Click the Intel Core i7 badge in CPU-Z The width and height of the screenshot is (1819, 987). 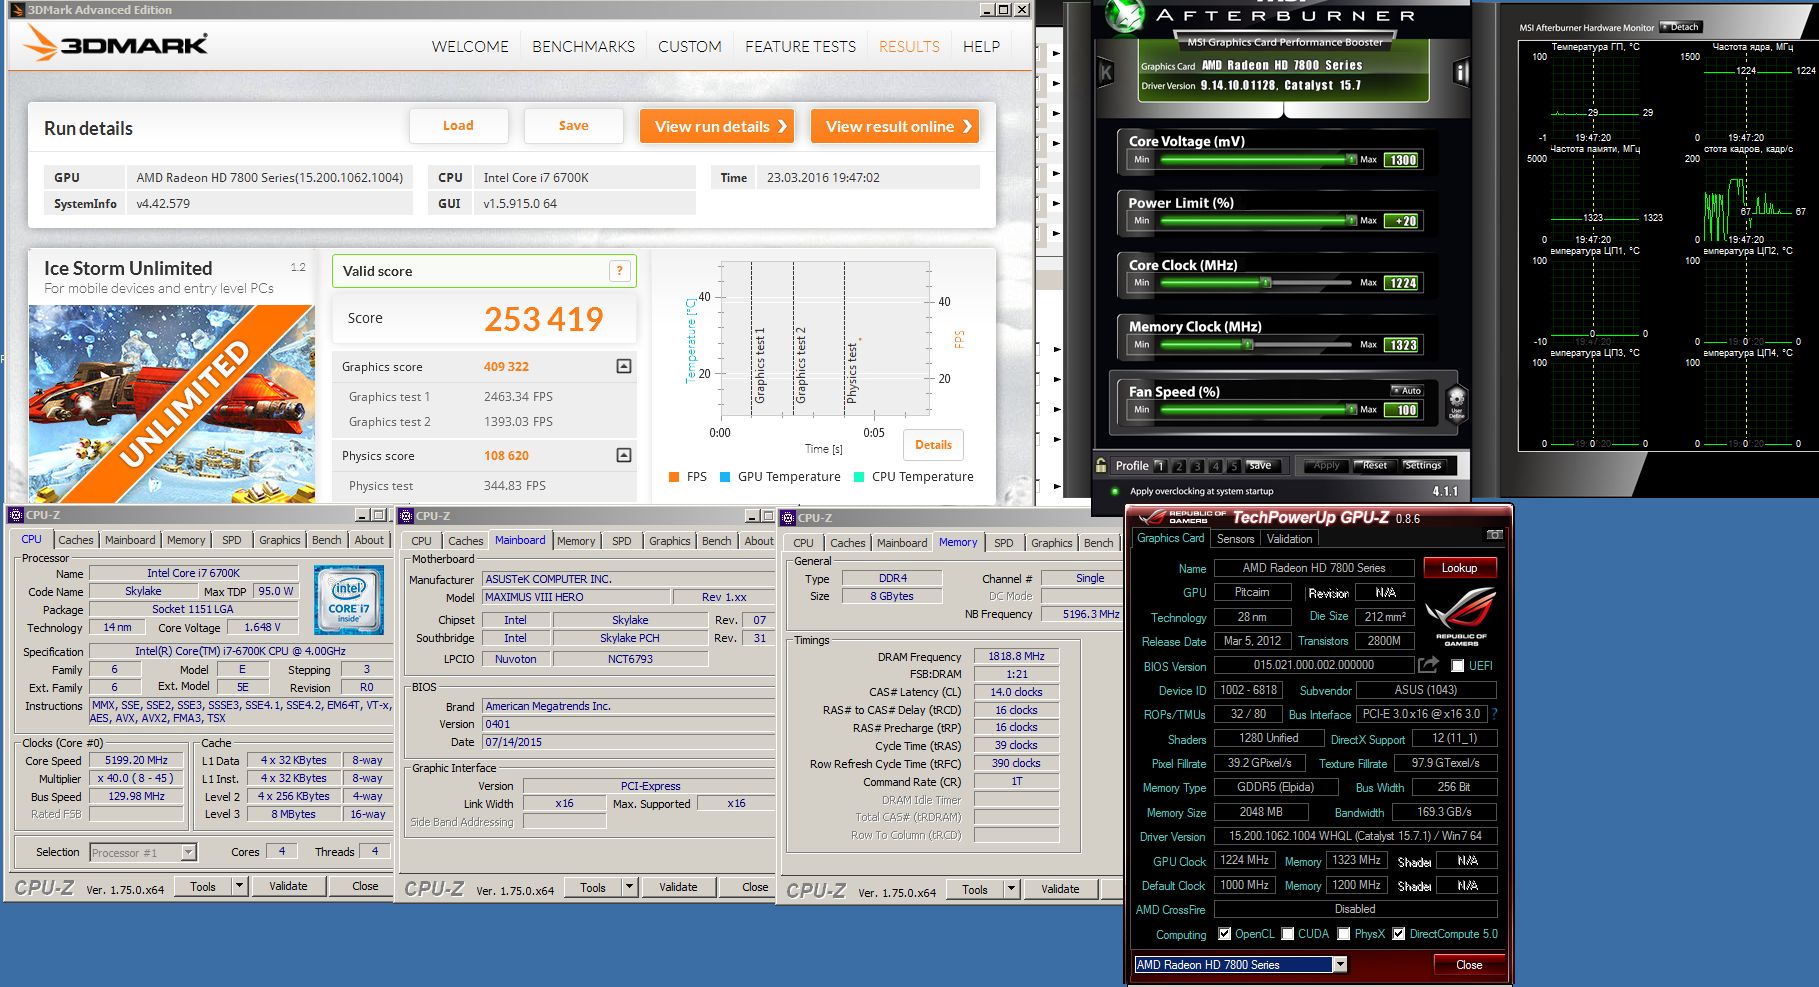tap(348, 600)
